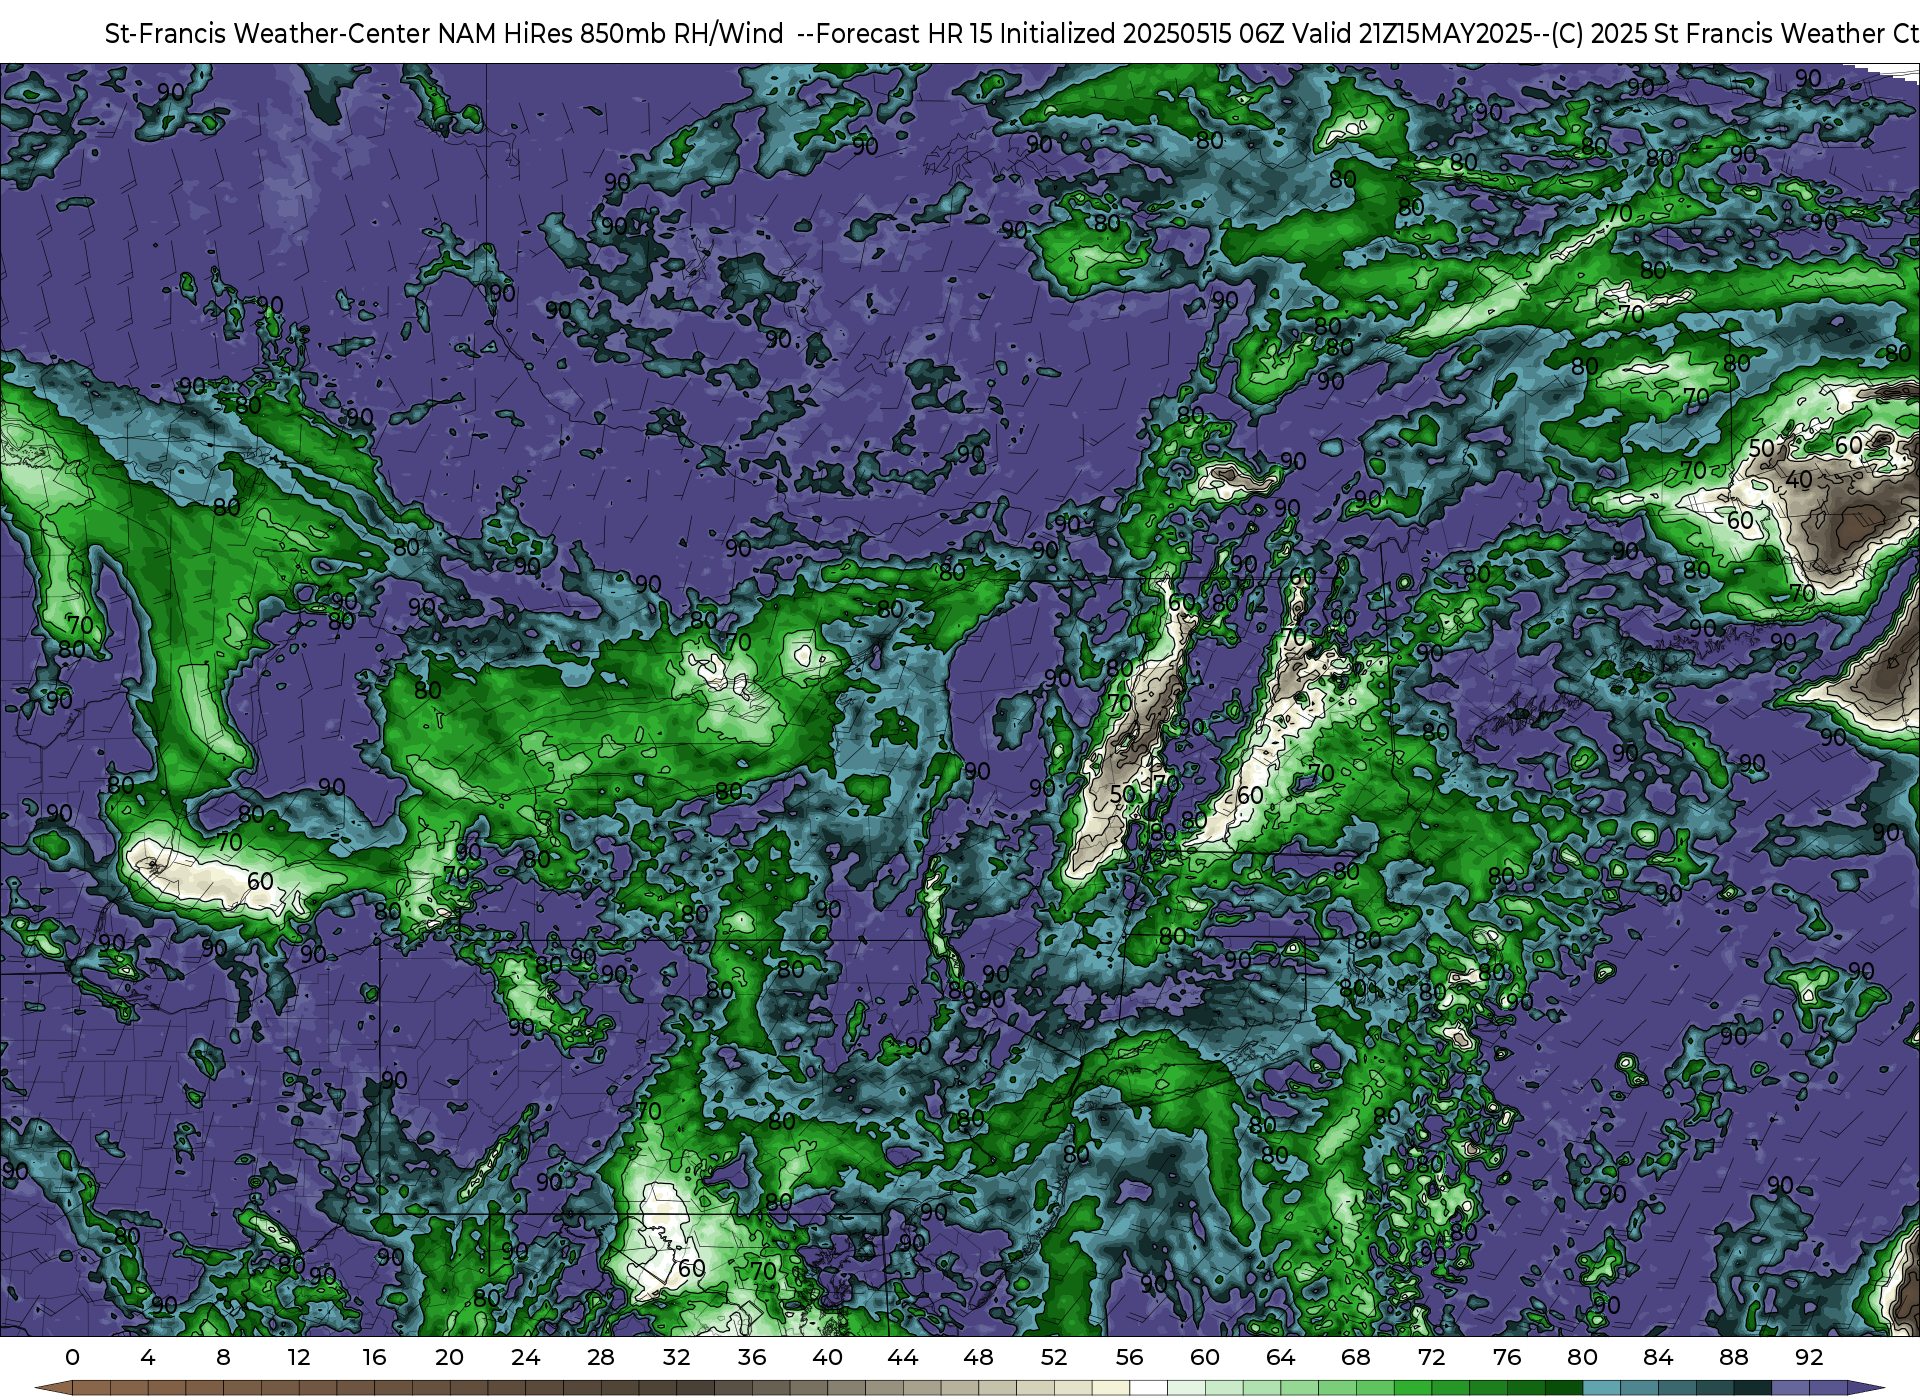This screenshot has height=1400, width=1920.
Task: Click the "Initialized 20250515 06Z" header text
Action: pos(1142,34)
